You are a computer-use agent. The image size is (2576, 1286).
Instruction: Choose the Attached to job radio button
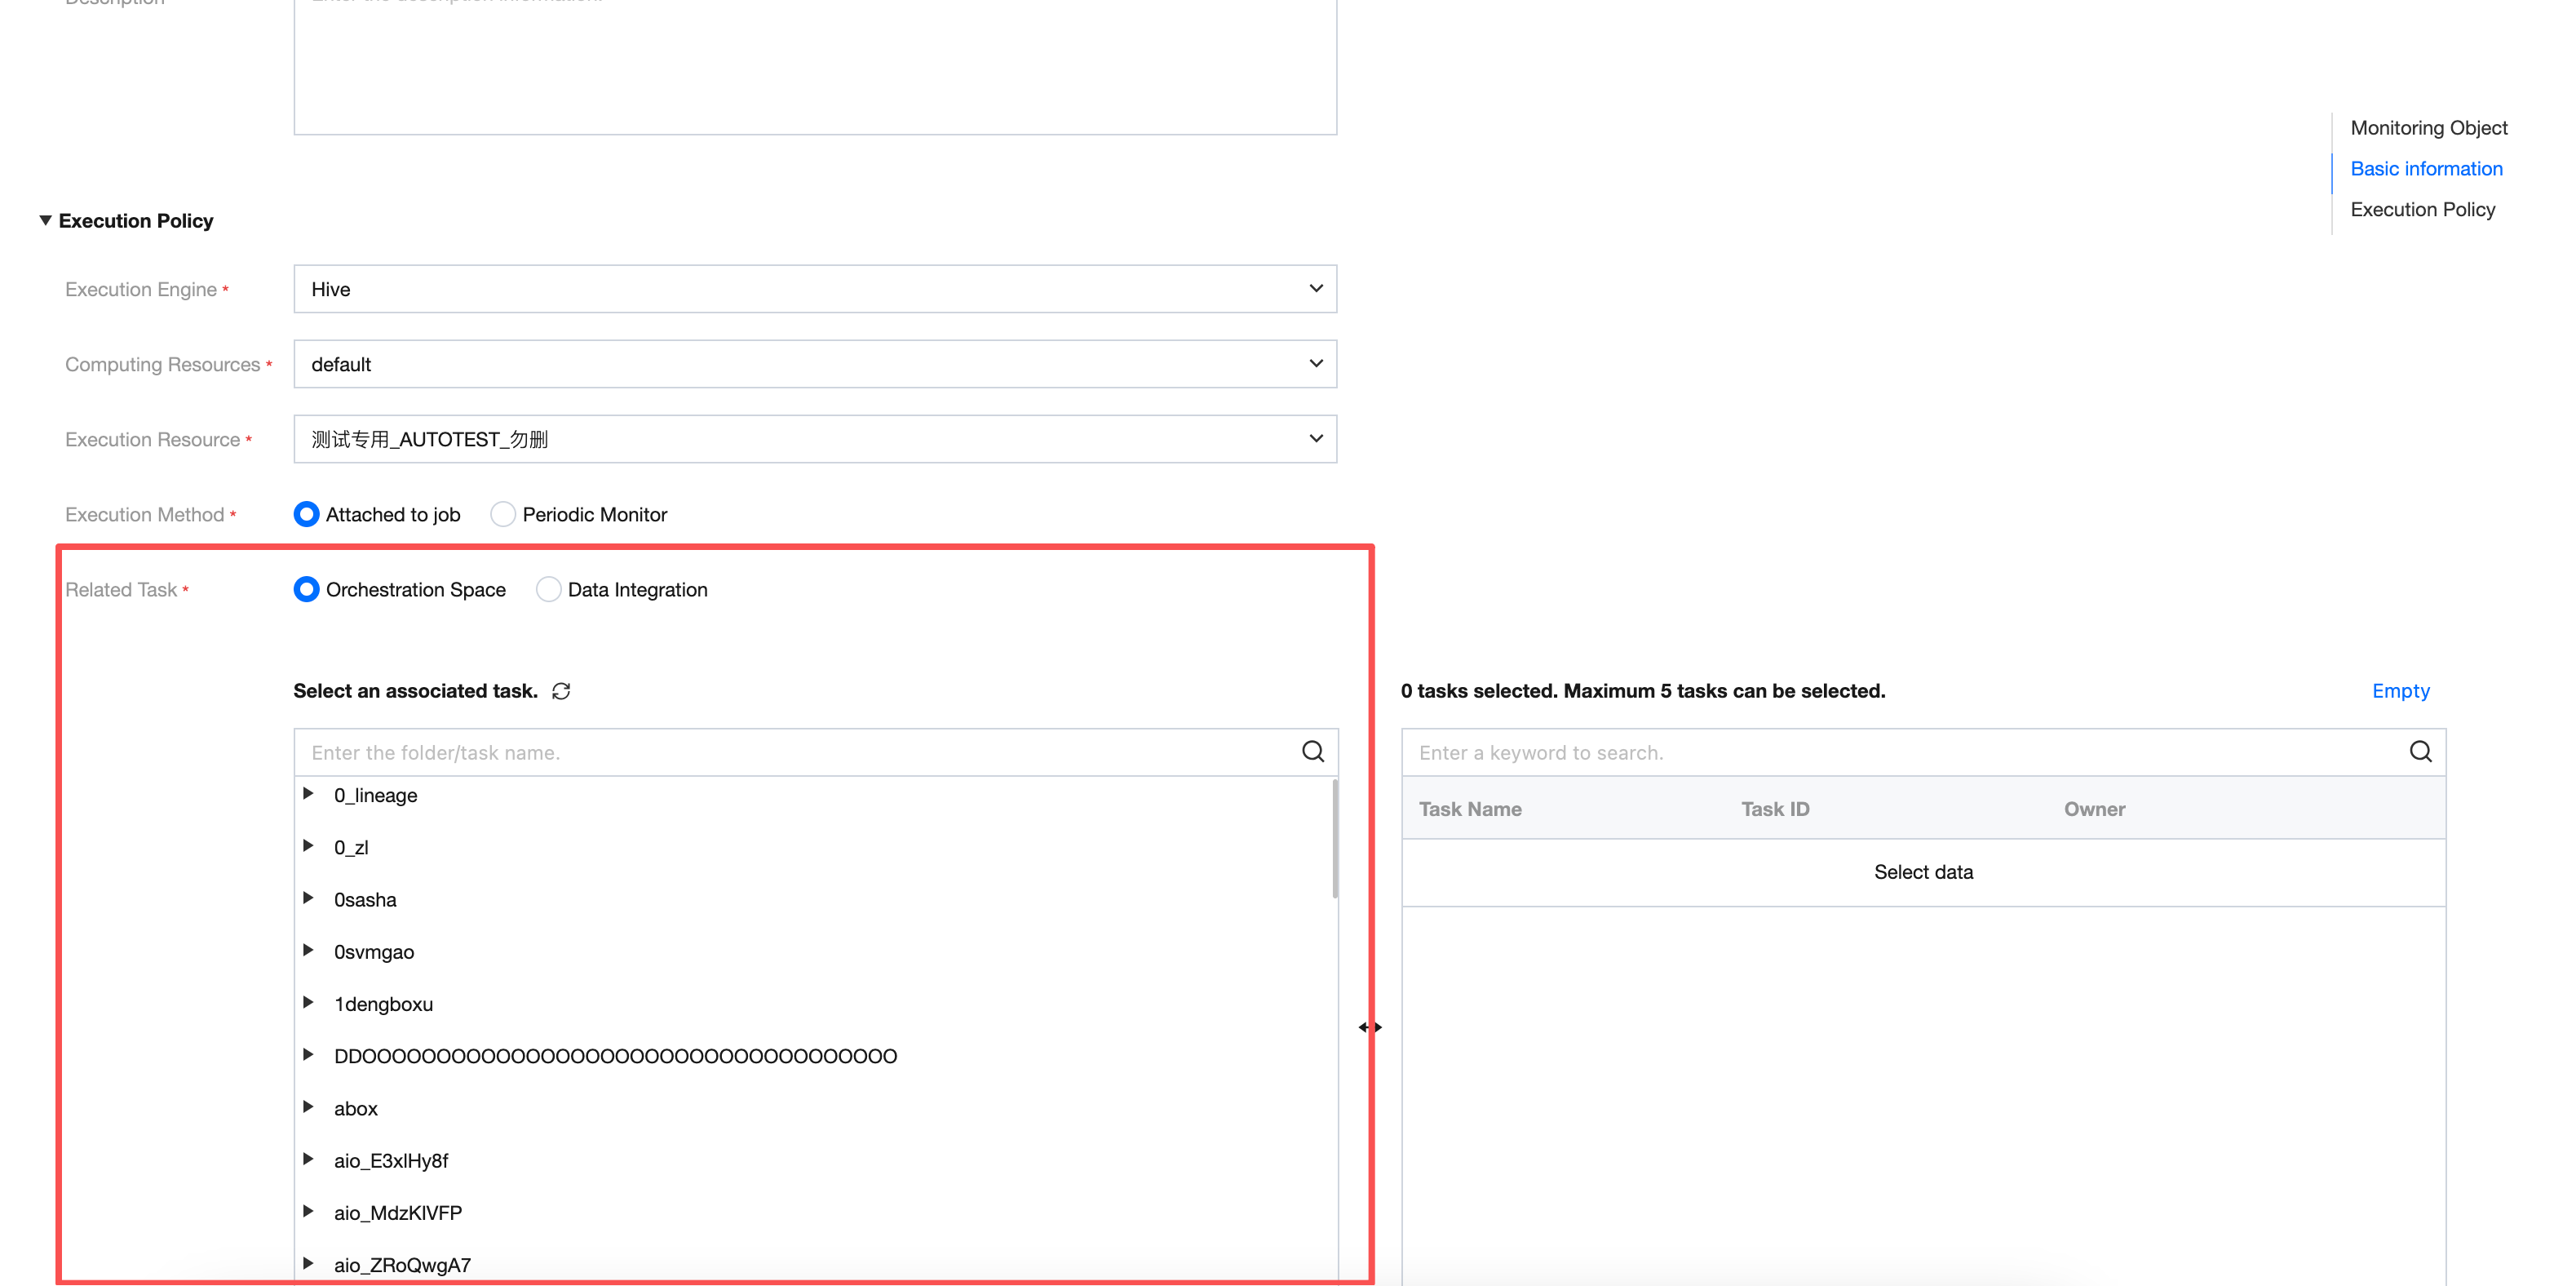(307, 514)
